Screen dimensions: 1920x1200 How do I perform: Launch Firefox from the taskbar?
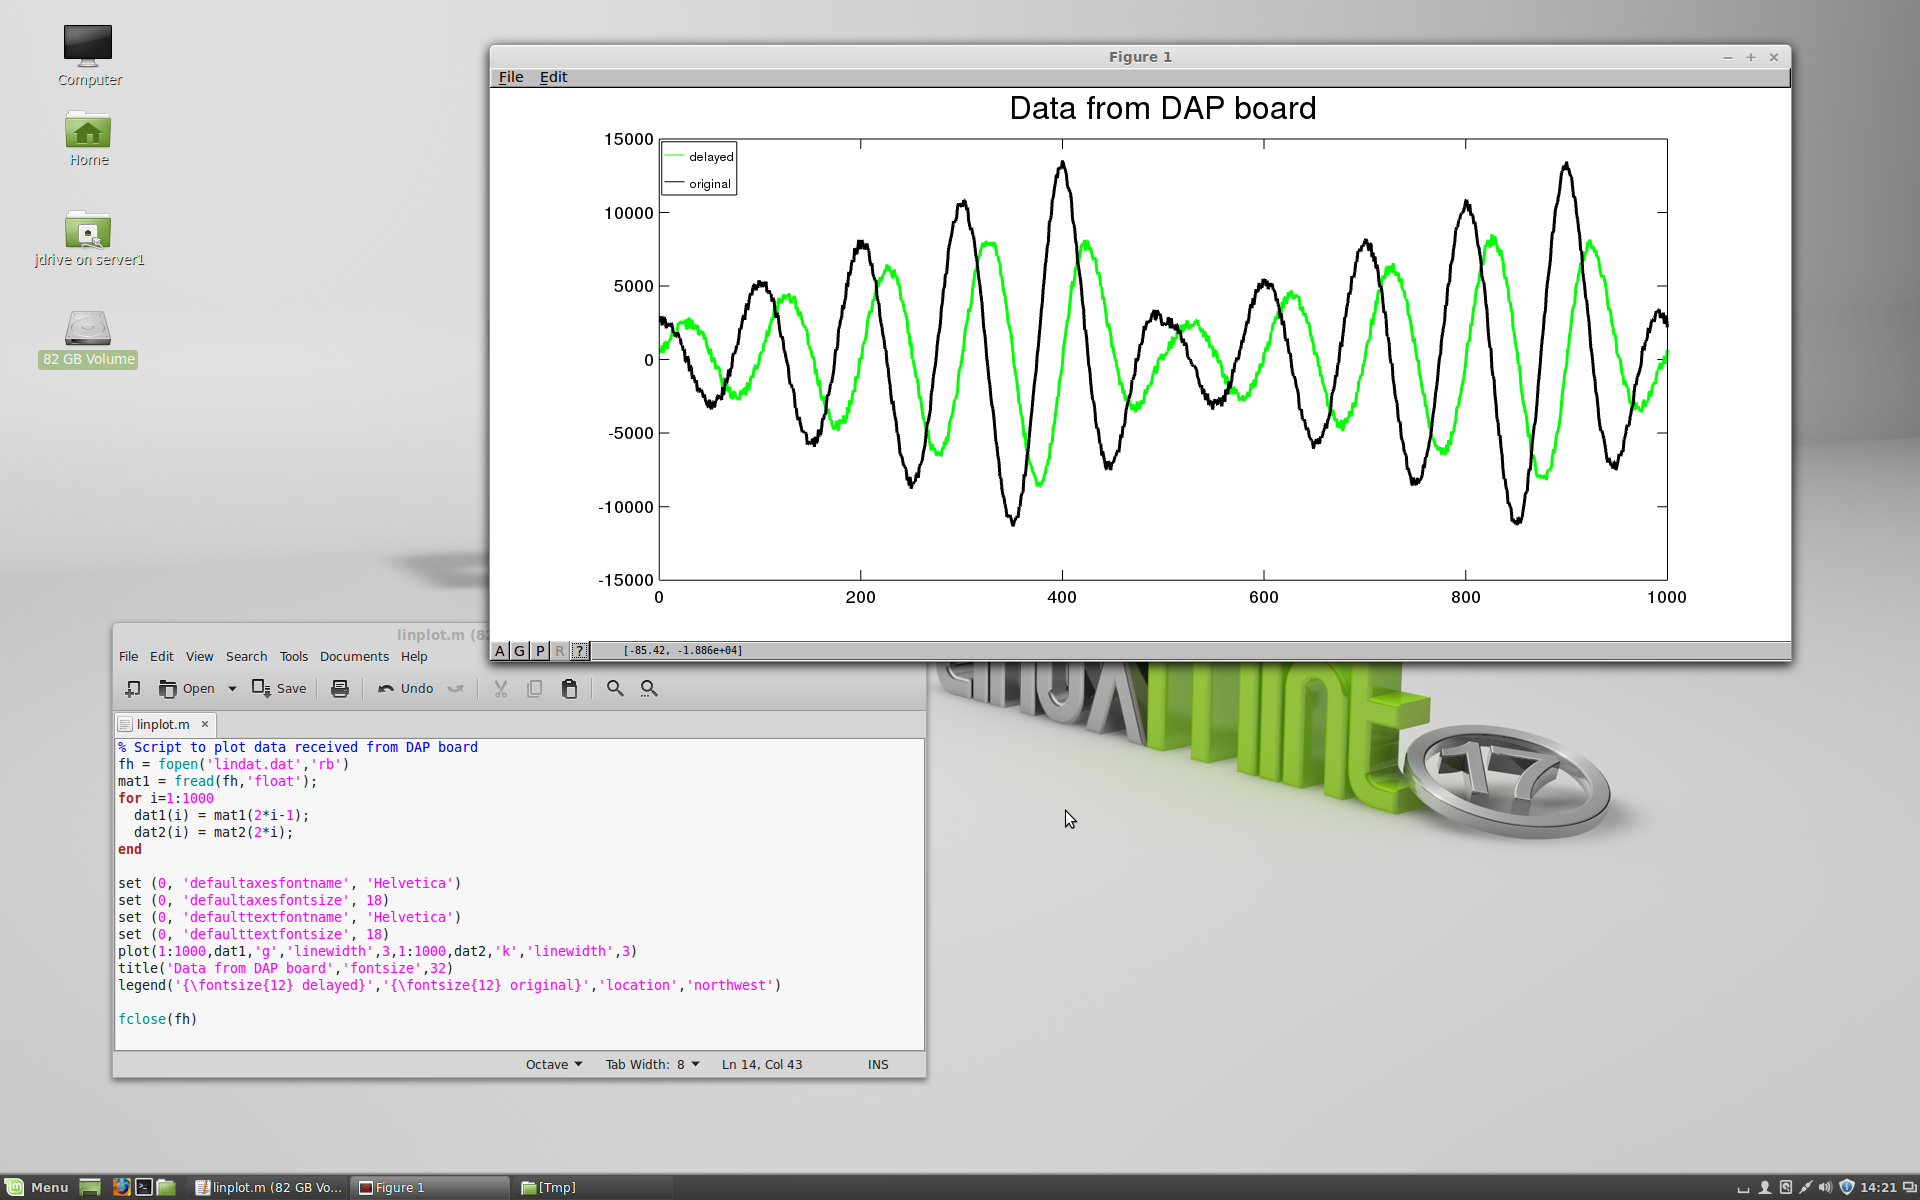tap(121, 1187)
